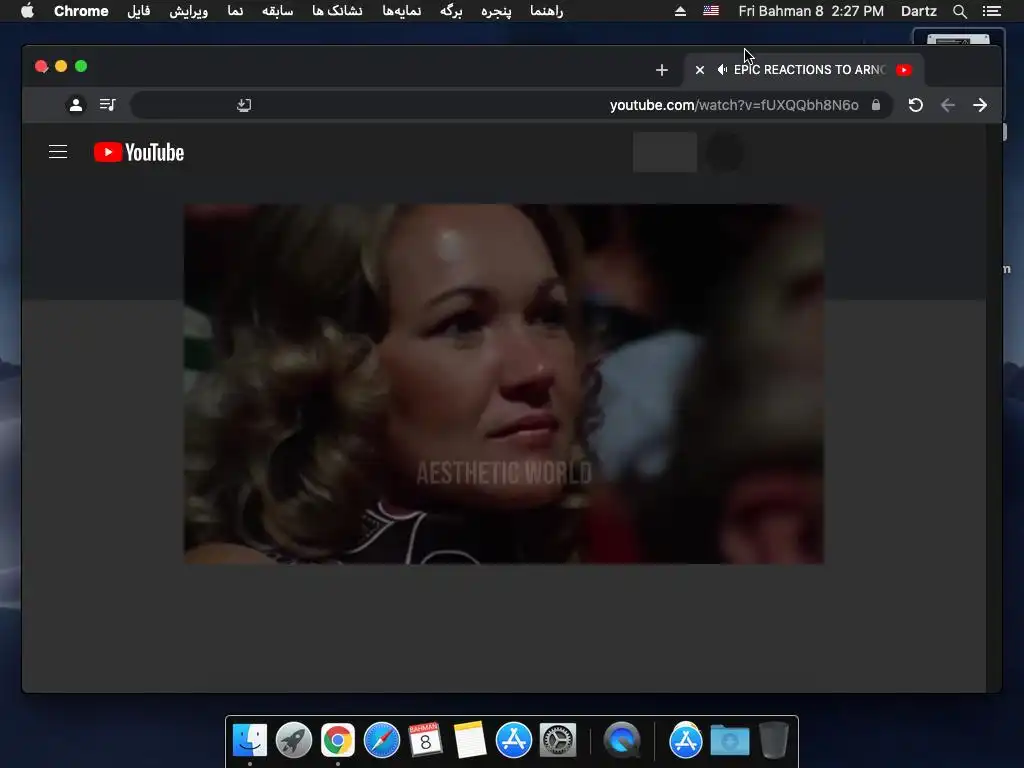Open the Trash in the dock

tap(774, 740)
